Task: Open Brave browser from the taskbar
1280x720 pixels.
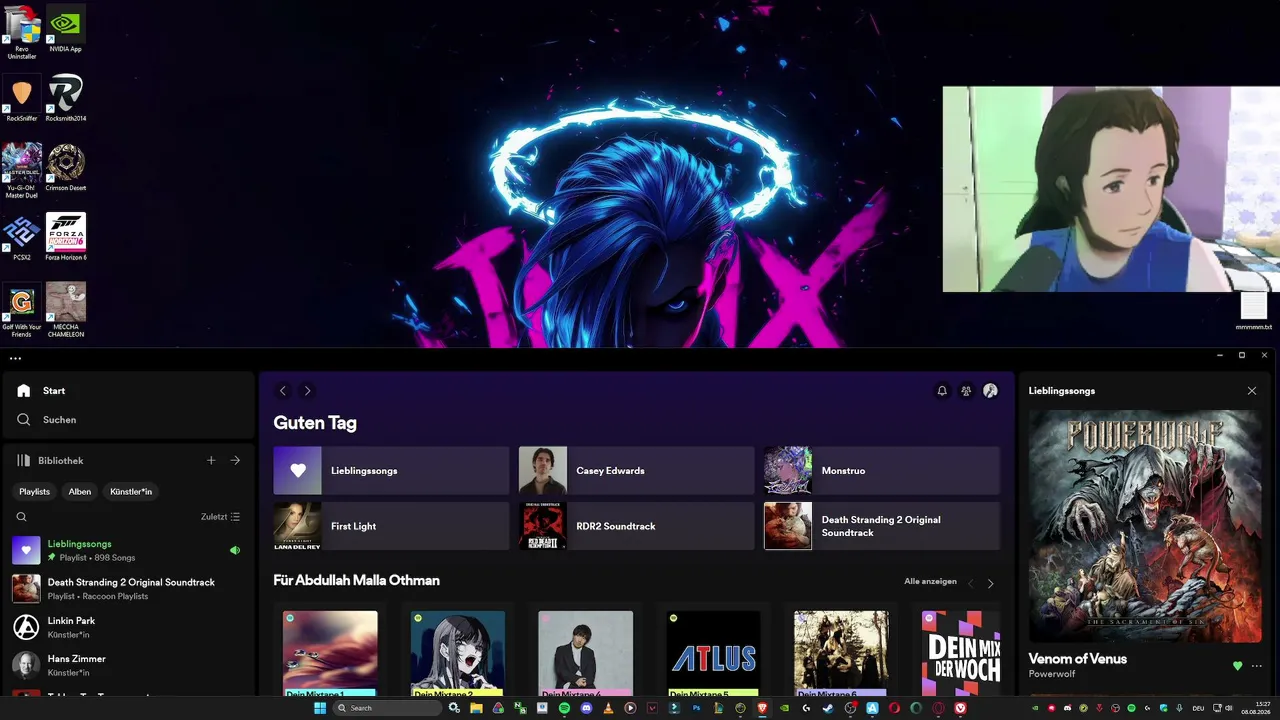Action: (x=762, y=708)
